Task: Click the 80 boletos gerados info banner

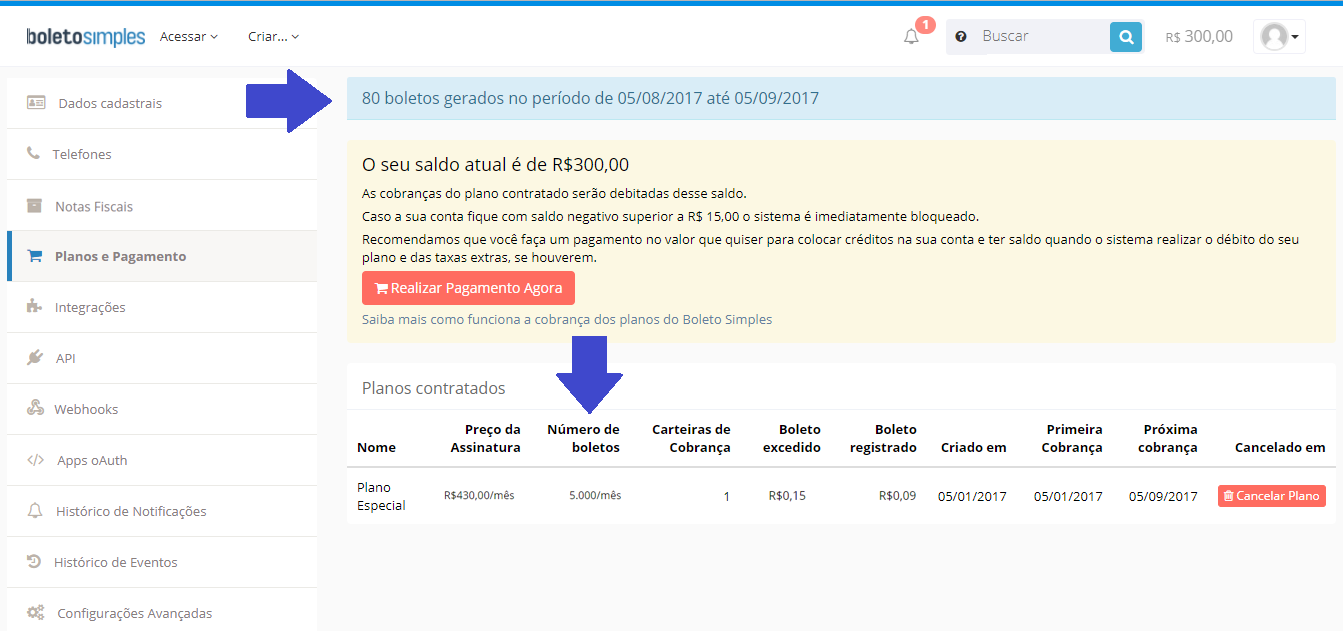Action: click(841, 98)
